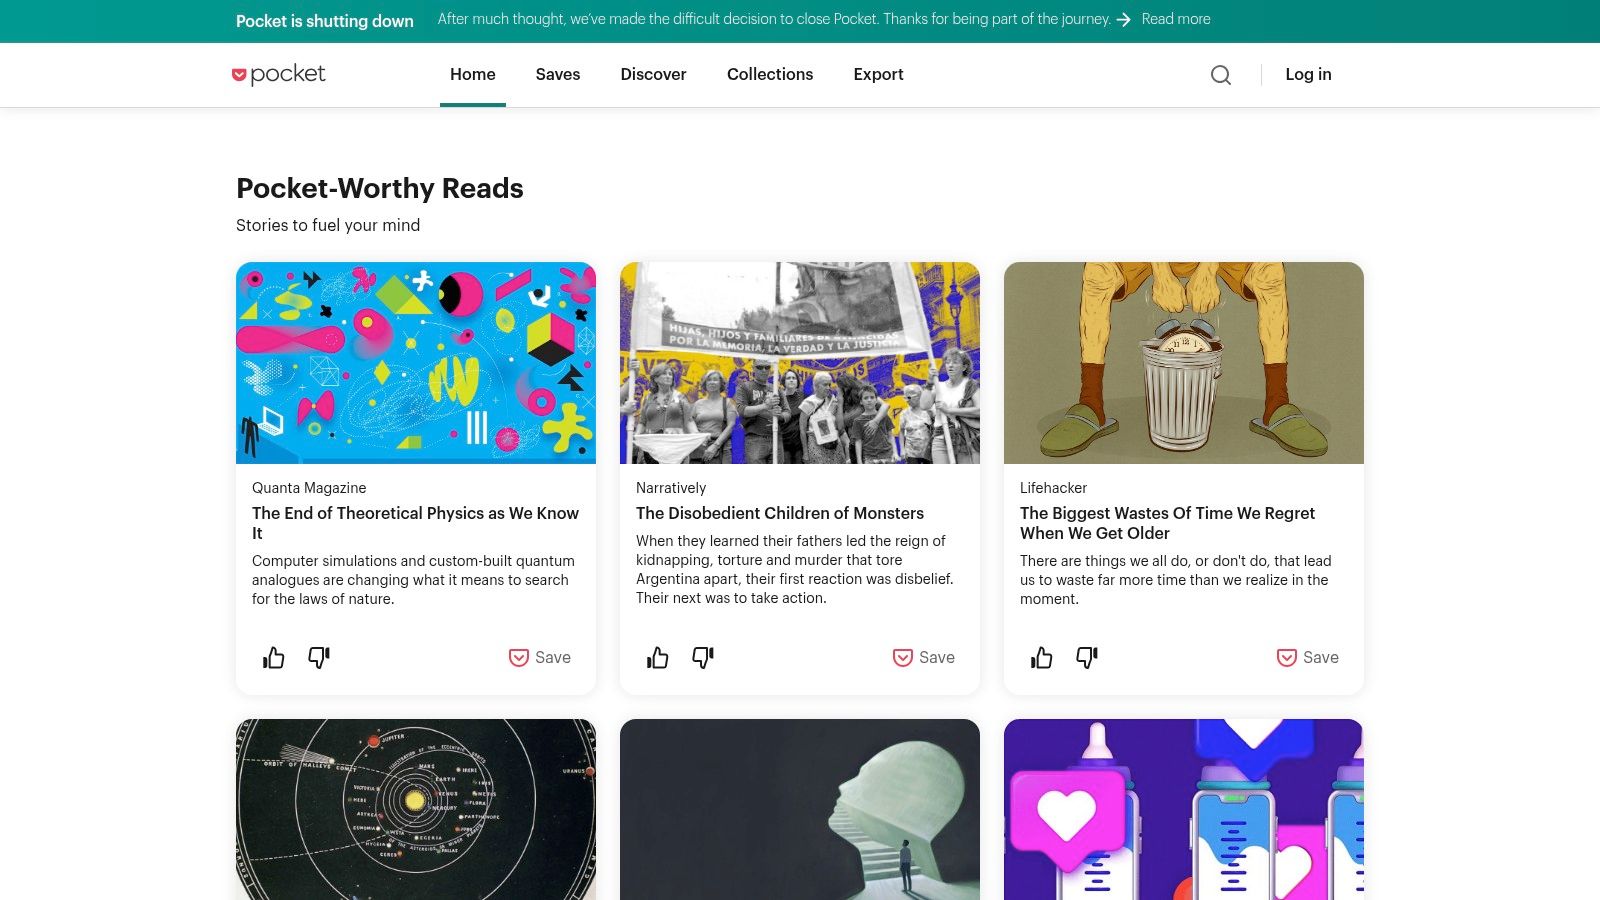
Task: Click the search magnifier icon
Action: pos(1220,75)
